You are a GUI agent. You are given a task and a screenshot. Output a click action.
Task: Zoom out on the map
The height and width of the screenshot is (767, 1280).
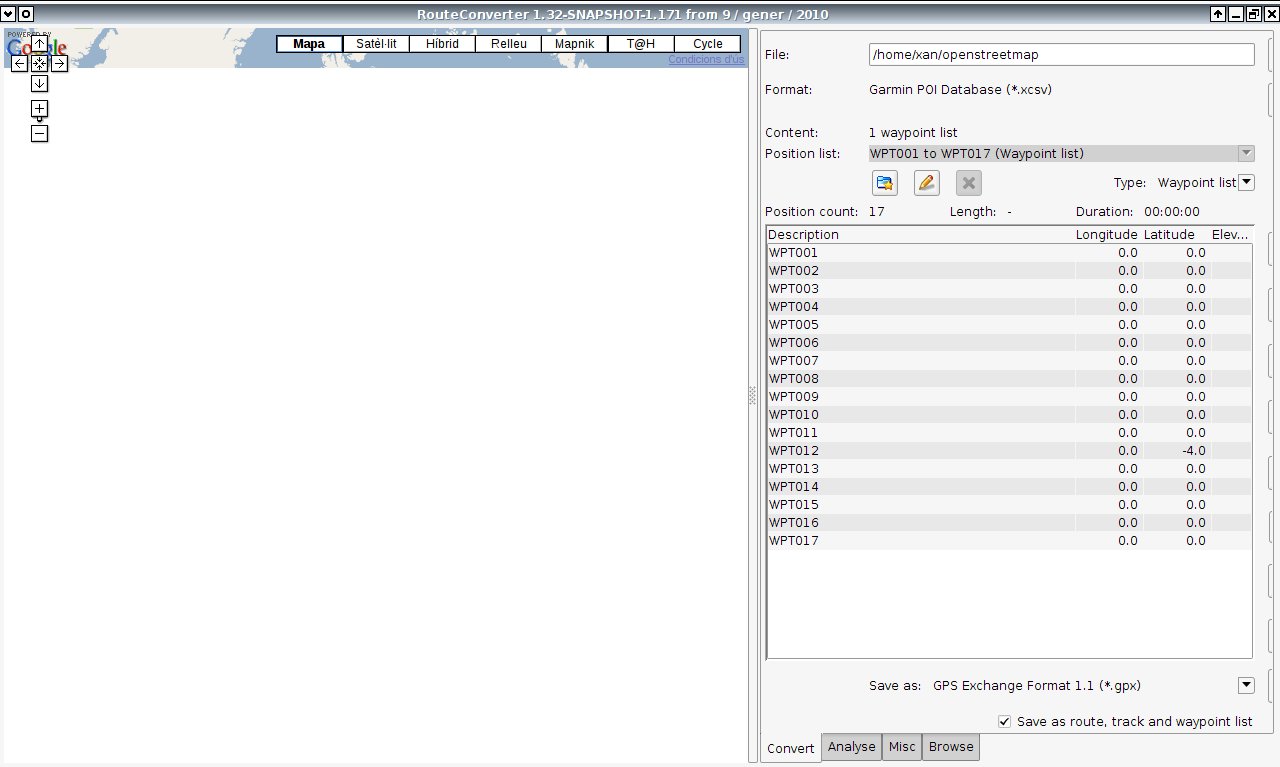tap(39, 134)
